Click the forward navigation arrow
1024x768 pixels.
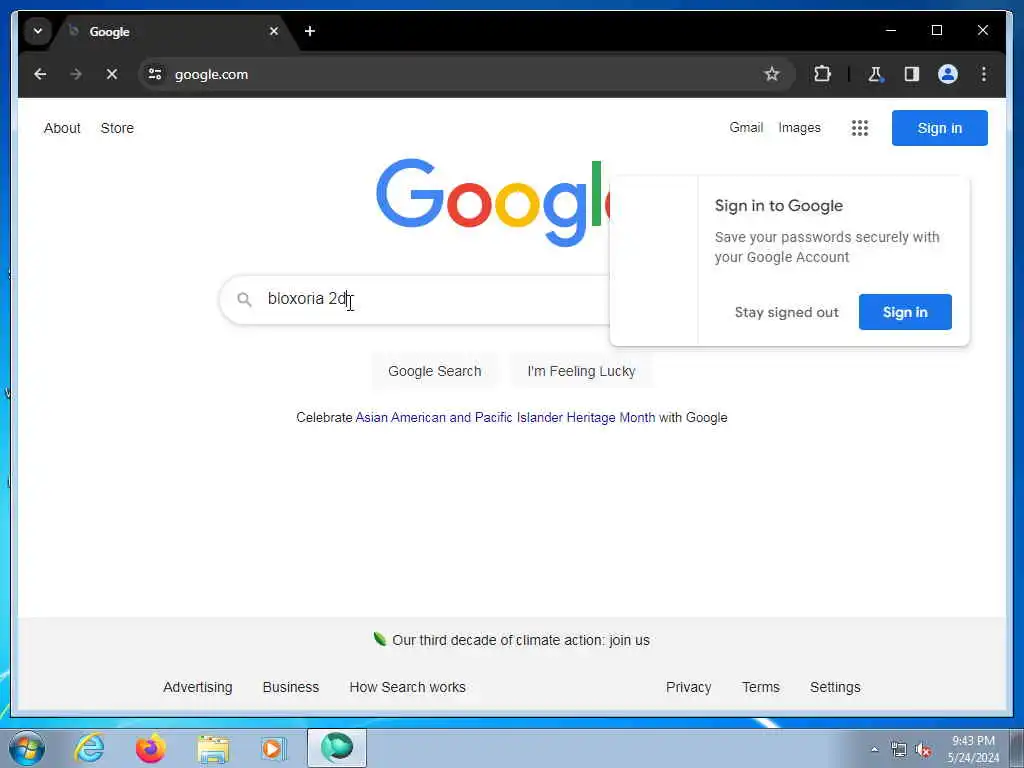(76, 74)
